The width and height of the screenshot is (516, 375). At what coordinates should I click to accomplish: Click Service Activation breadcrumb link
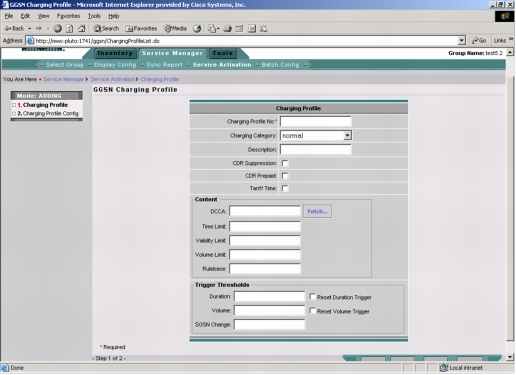[113, 79]
